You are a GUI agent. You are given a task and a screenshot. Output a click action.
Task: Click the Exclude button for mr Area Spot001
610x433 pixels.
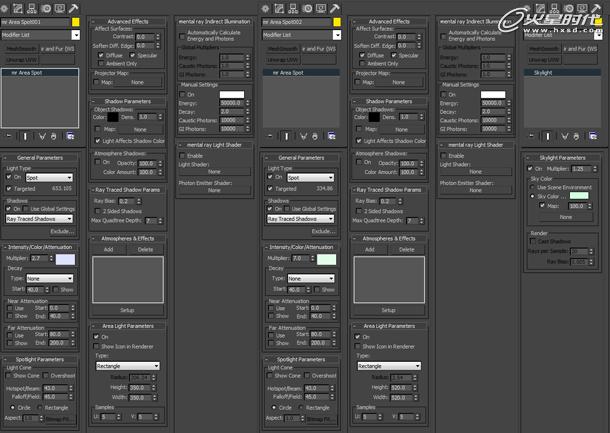62,231
